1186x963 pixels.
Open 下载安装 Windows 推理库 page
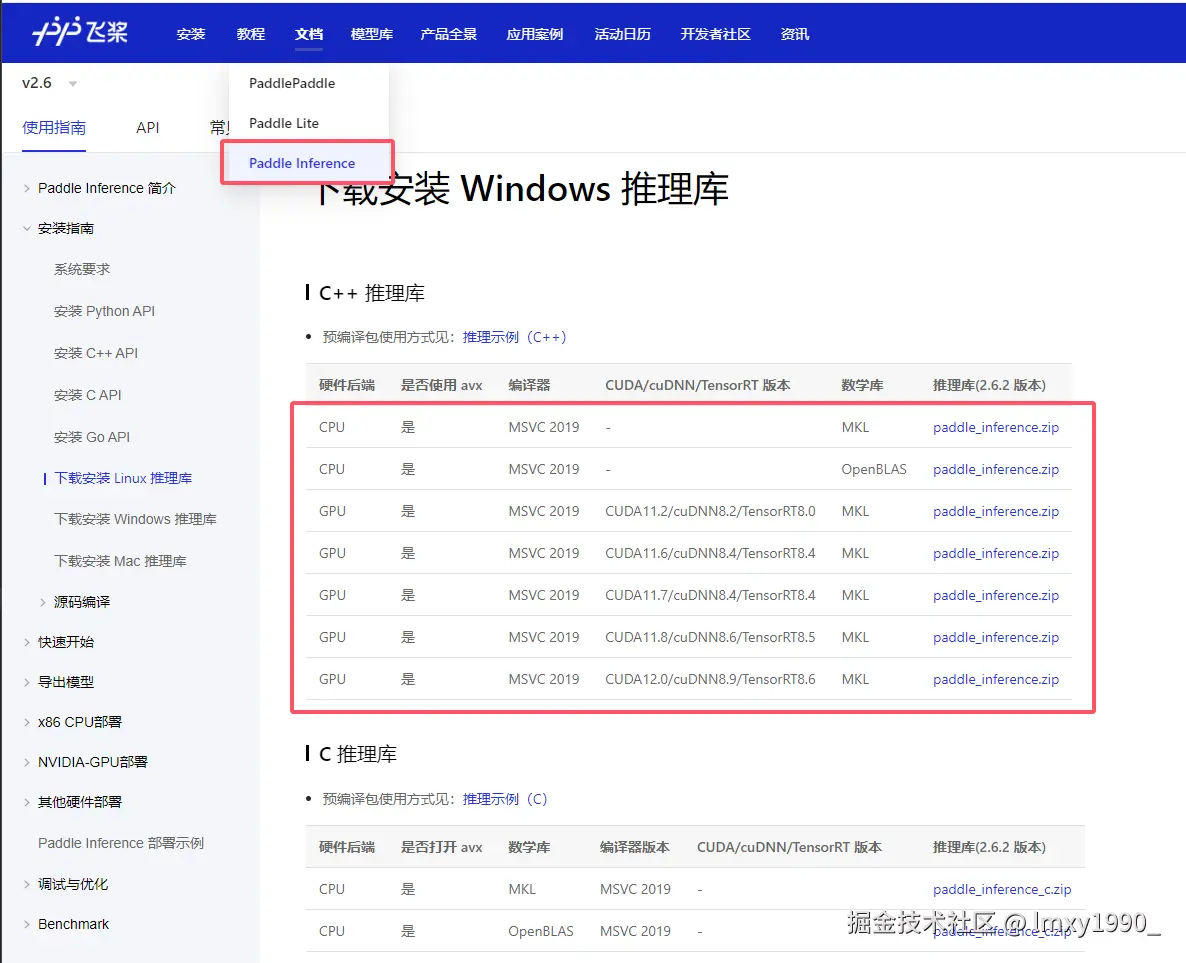[x=135, y=519]
